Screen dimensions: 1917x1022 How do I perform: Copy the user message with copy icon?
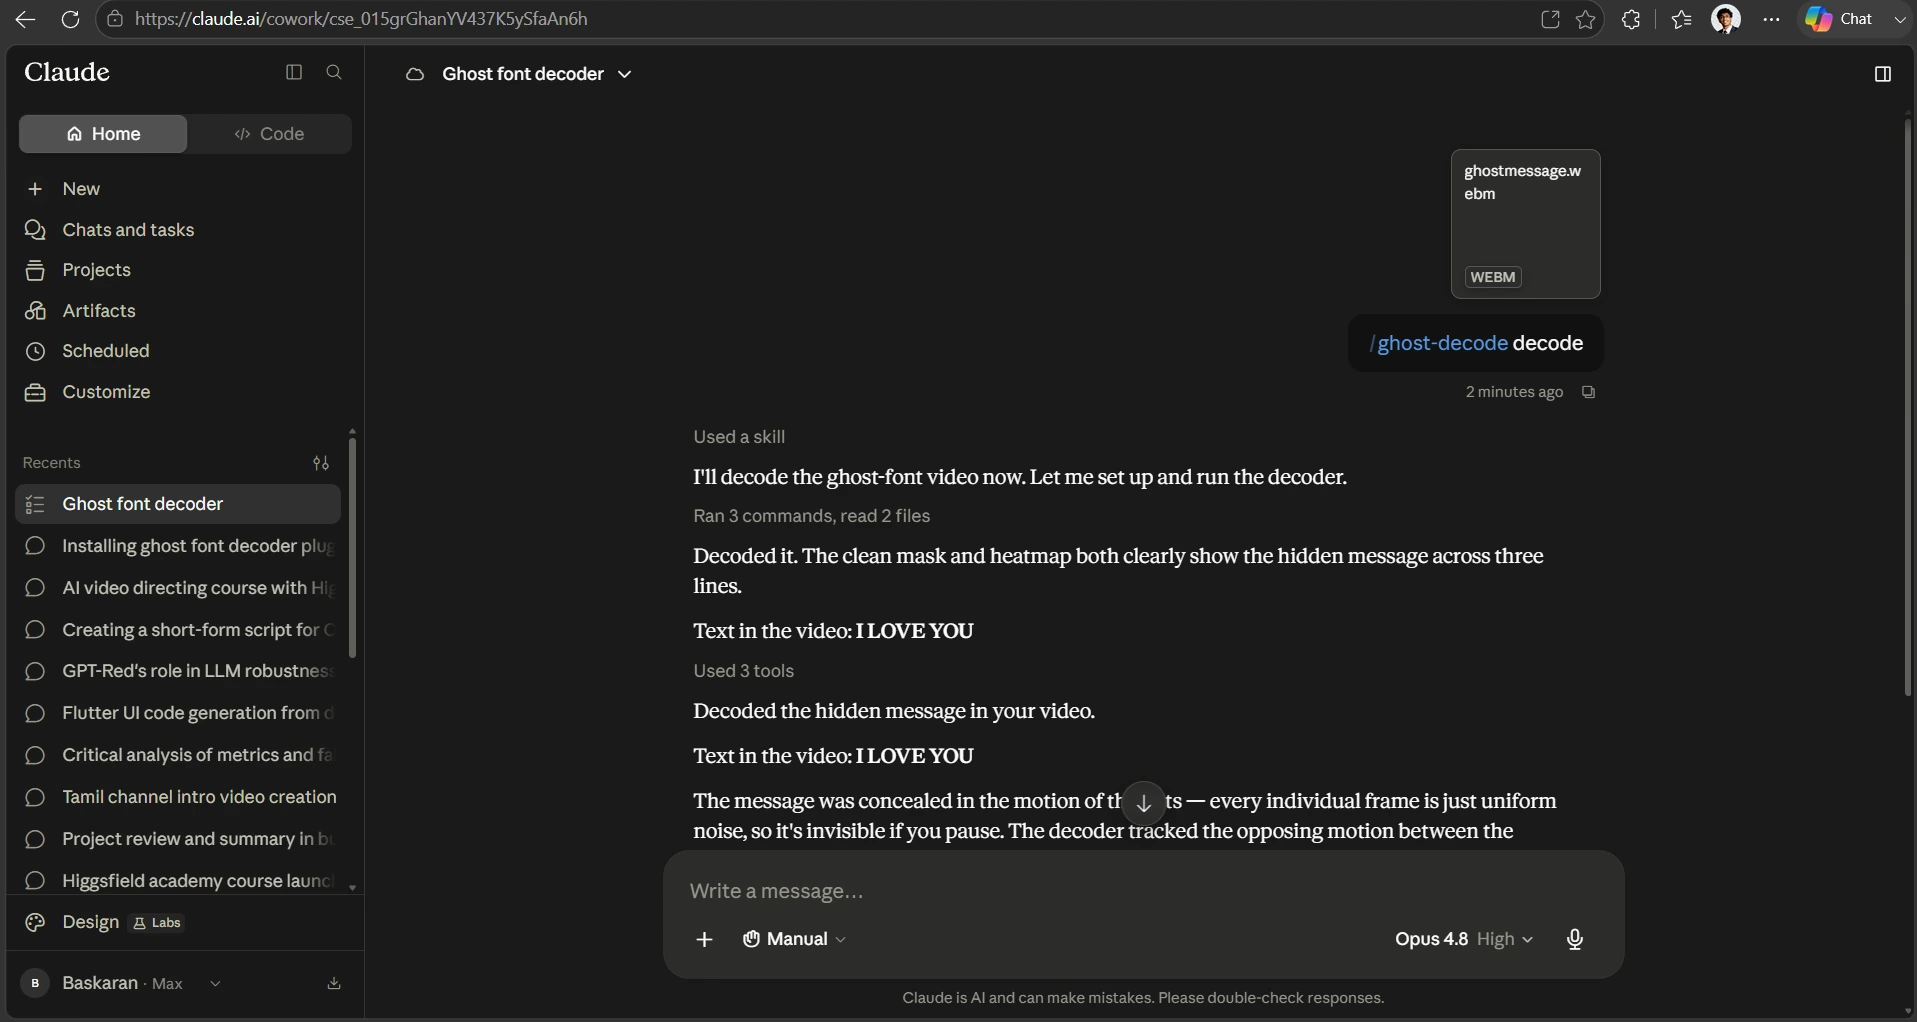pyautogui.click(x=1588, y=392)
